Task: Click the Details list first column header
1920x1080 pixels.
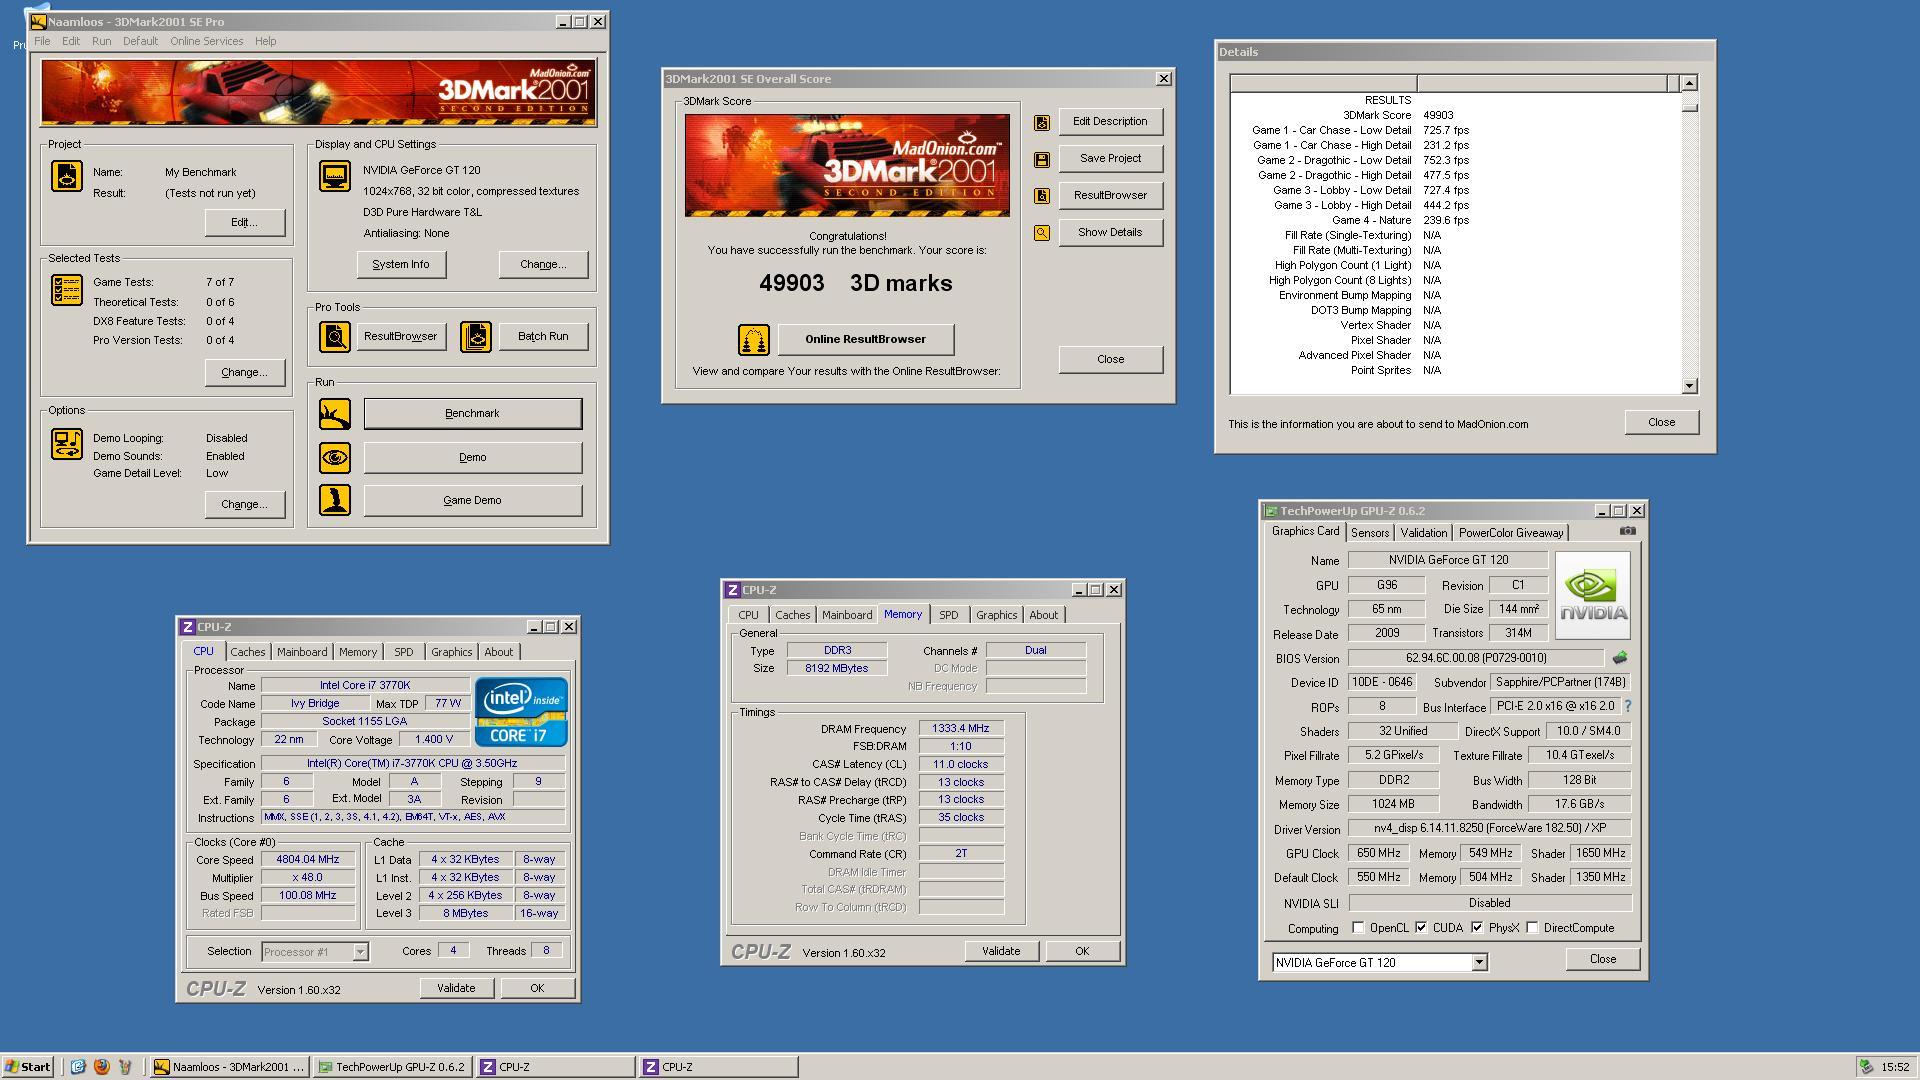Action: coord(1322,83)
